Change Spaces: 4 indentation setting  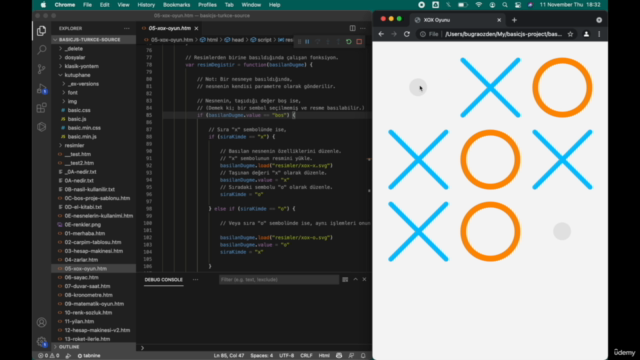262,356
